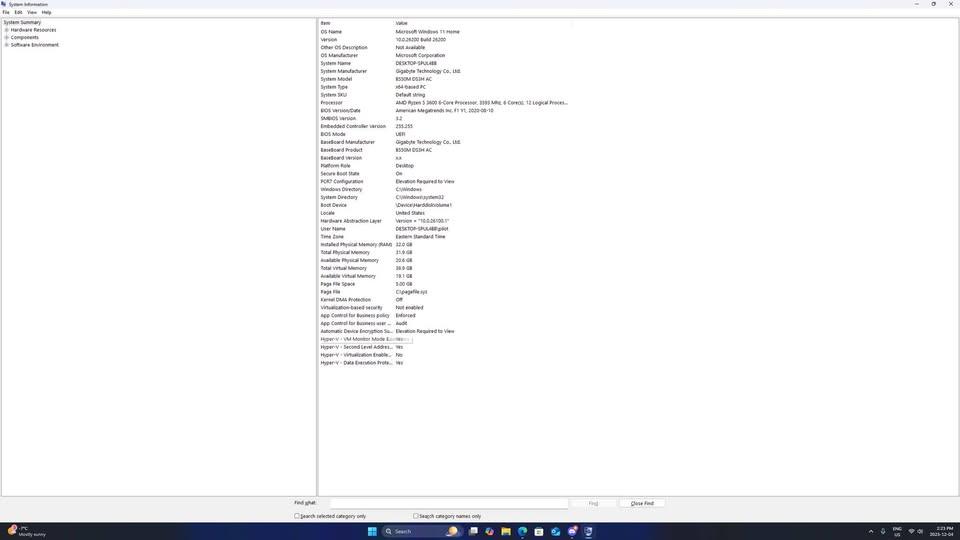Select the BIOS Version/Date row

445,111
